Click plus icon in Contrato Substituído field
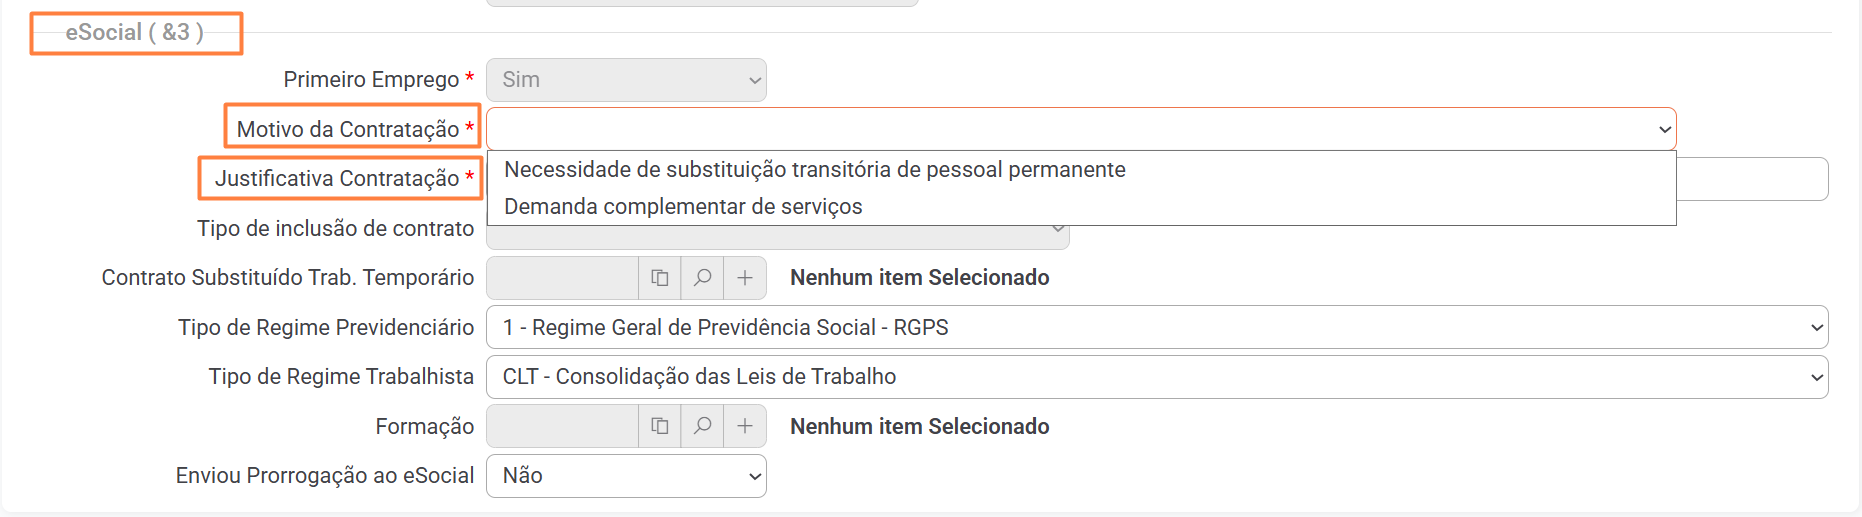Viewport: 1862px width, 517px height. [745, 278]
